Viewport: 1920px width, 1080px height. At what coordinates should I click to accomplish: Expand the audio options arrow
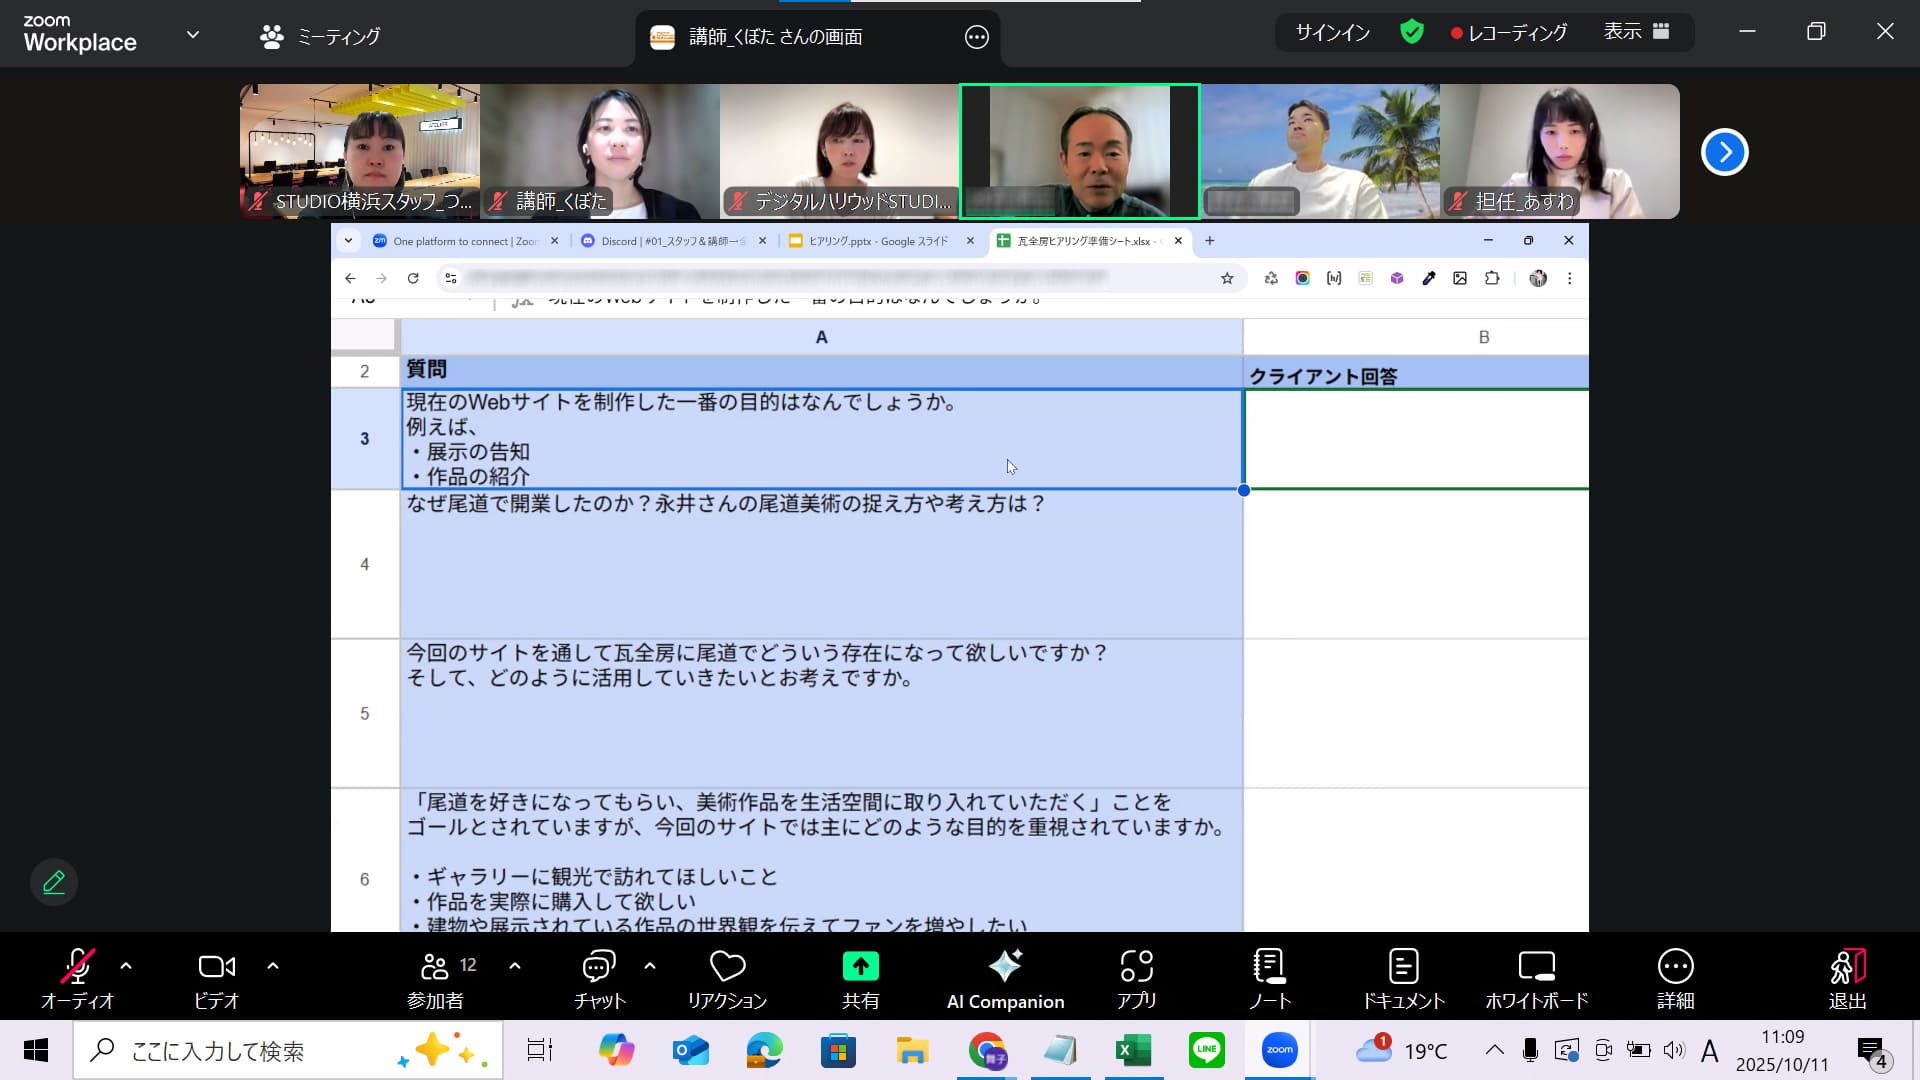point(126,966)
